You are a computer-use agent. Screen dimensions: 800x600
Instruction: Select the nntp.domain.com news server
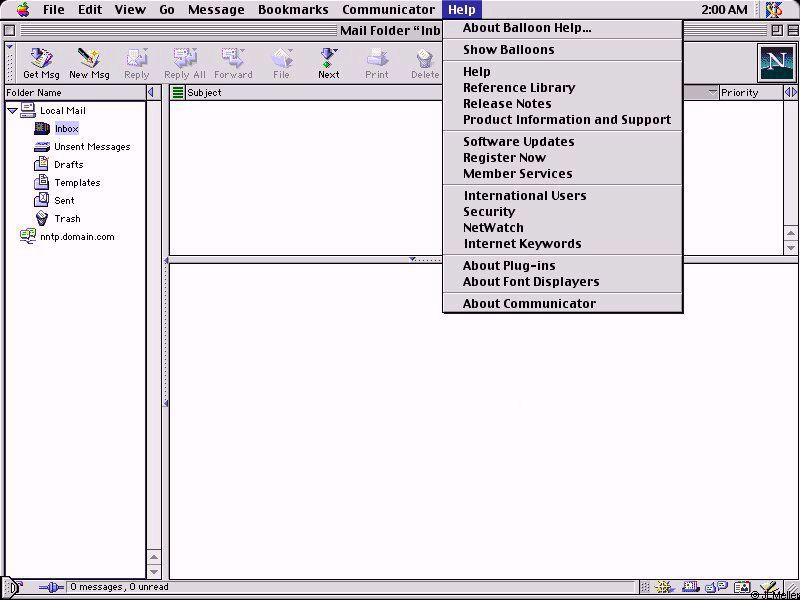(77, 237)
